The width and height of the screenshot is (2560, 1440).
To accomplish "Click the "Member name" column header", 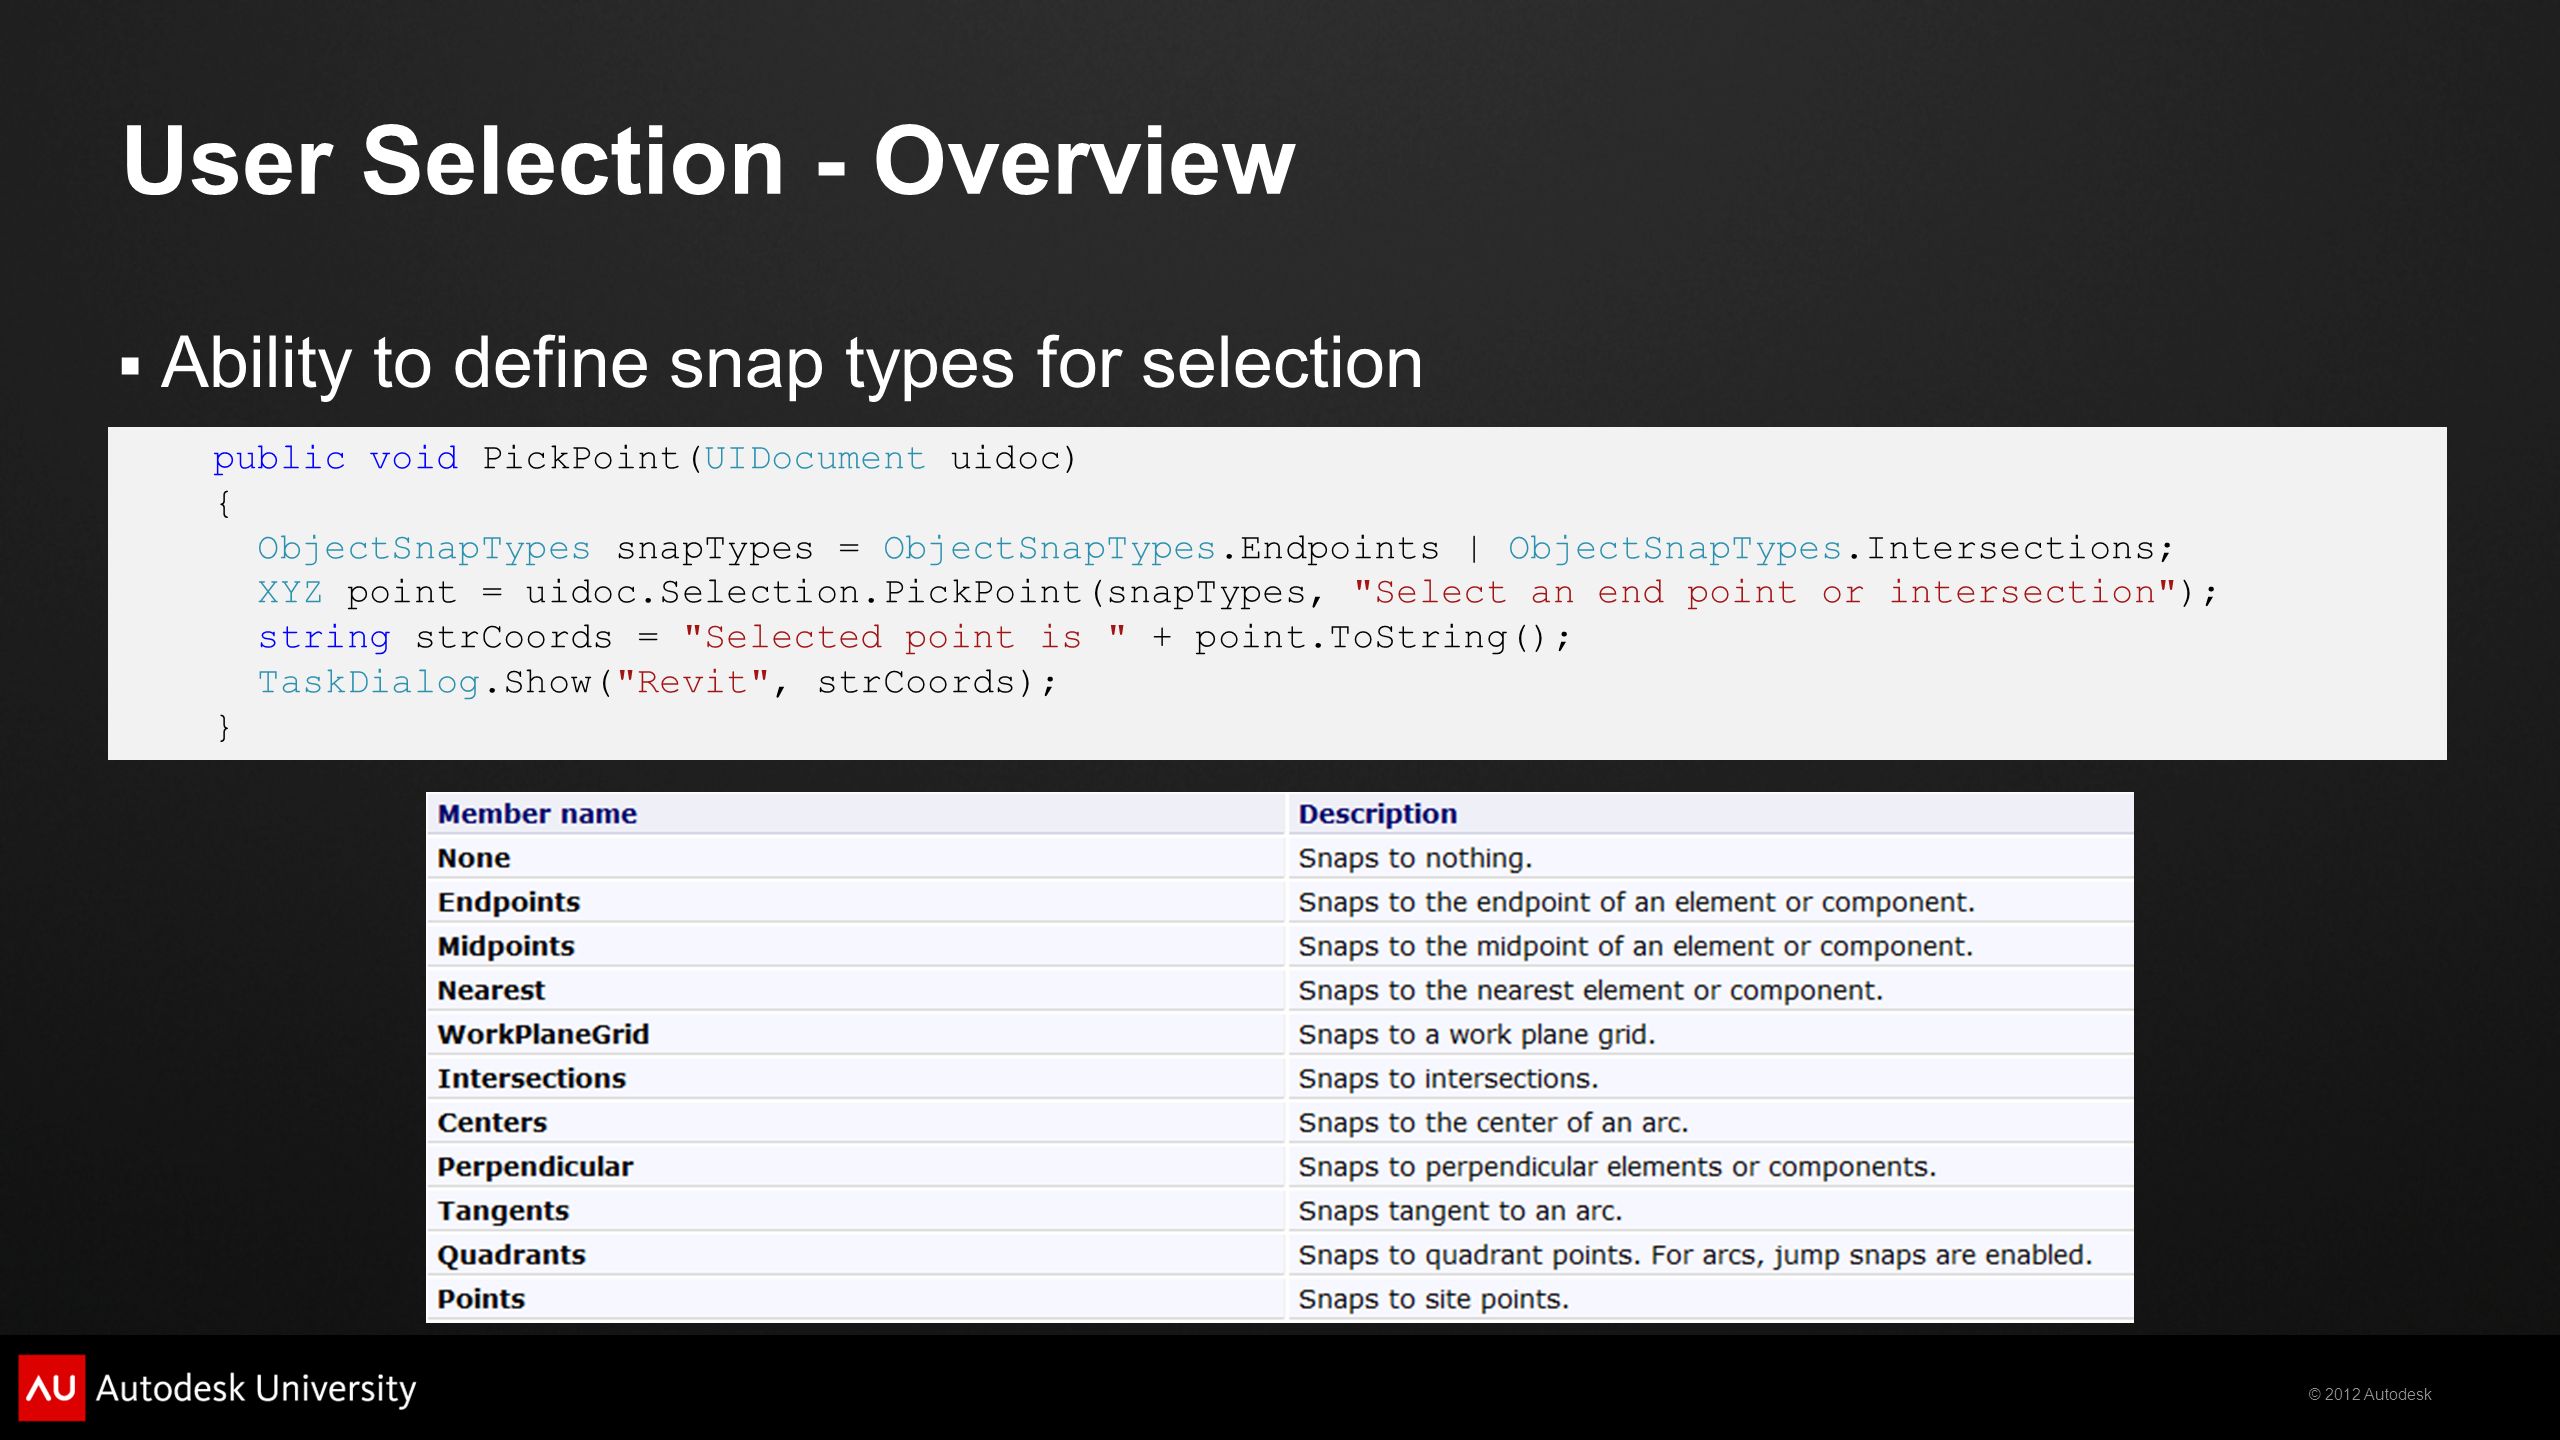I will (537, 814).
